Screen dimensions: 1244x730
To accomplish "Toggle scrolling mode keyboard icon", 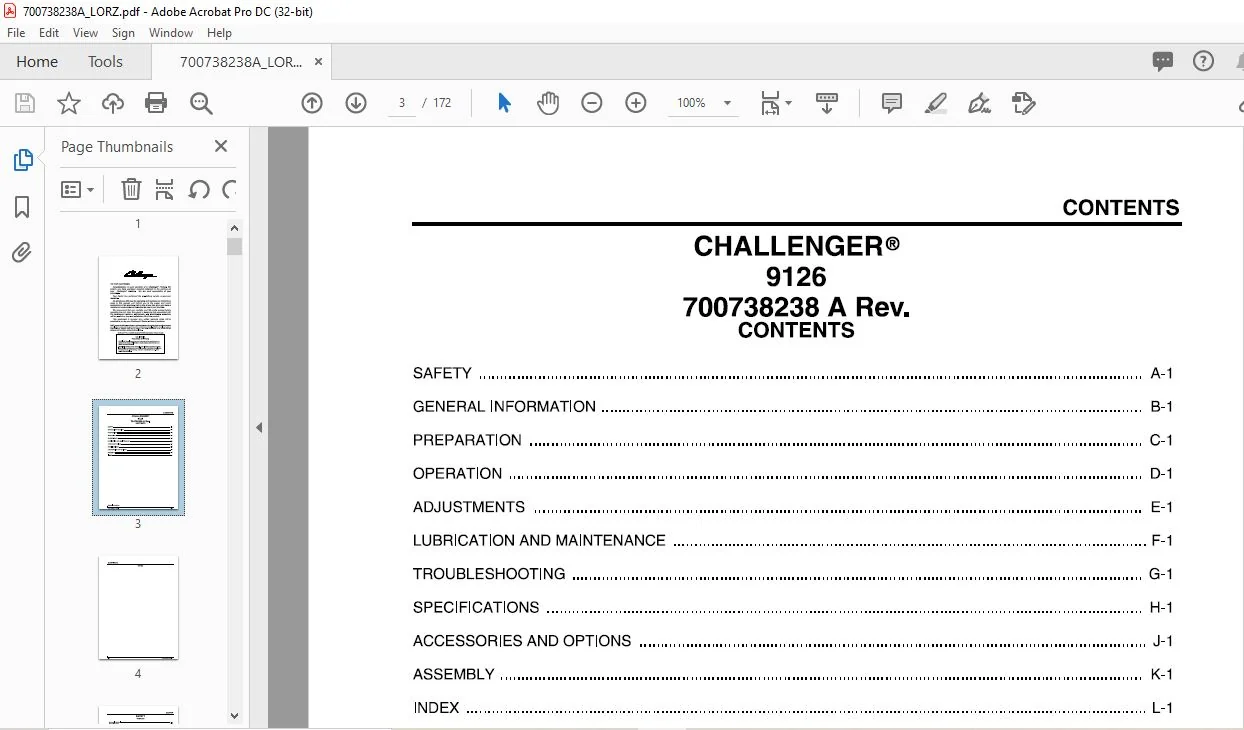I will tap(827, 103).
